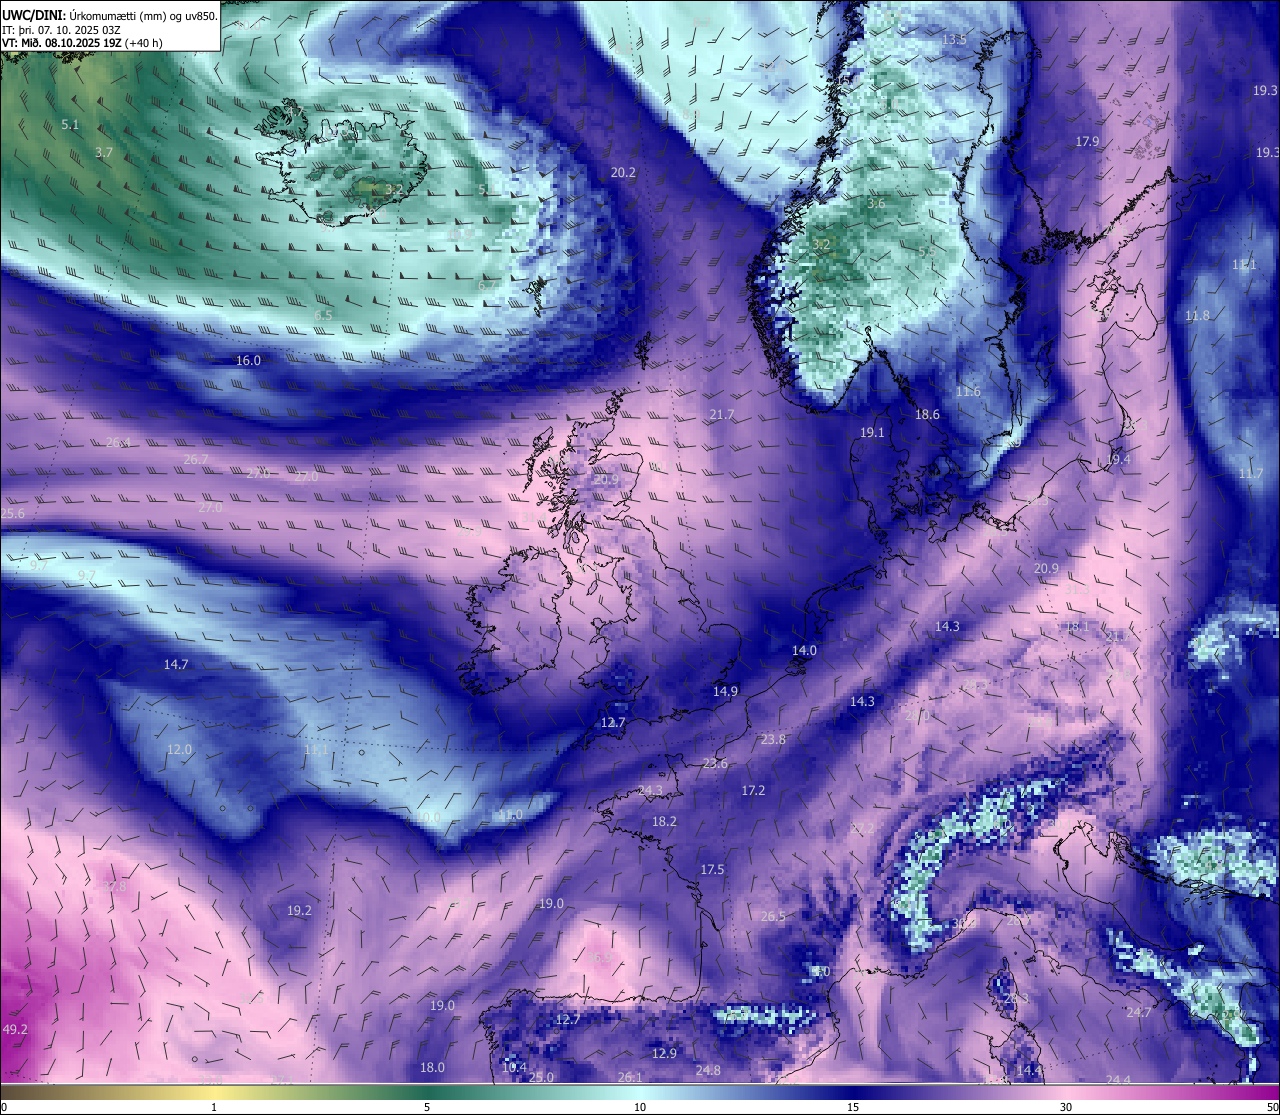This screenshot has height=1115, width=1280.
Task: Click the 12.9 value on the map
Action: point(664,1053)
